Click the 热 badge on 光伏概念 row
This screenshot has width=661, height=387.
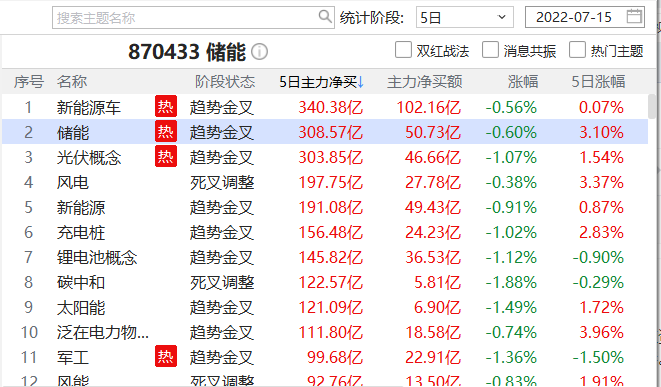click(x=166, y=156)
